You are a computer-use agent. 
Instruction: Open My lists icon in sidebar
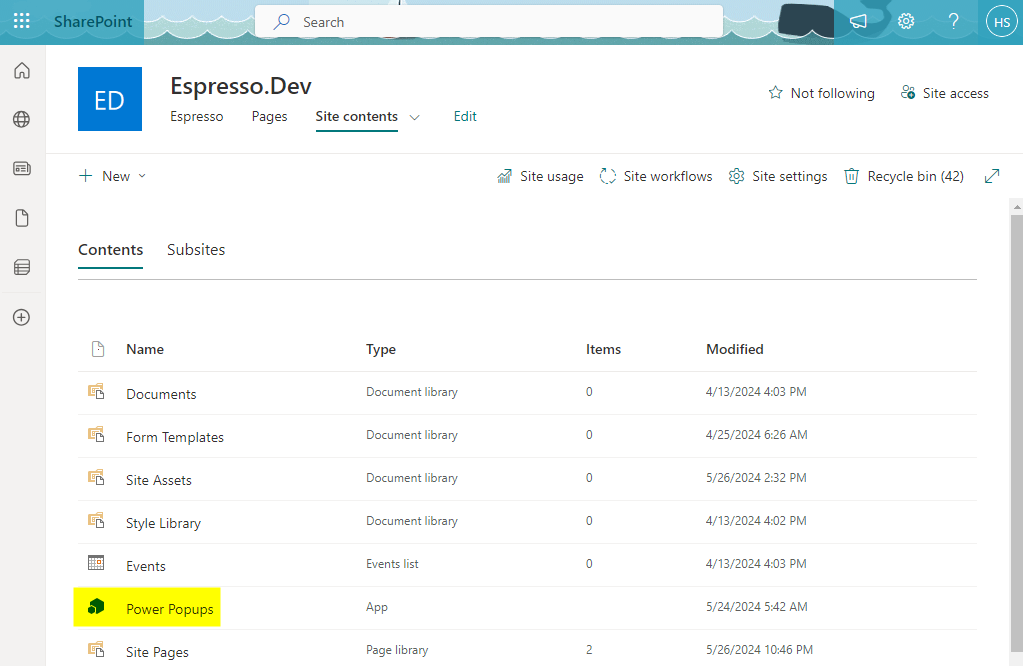point(22,267)
